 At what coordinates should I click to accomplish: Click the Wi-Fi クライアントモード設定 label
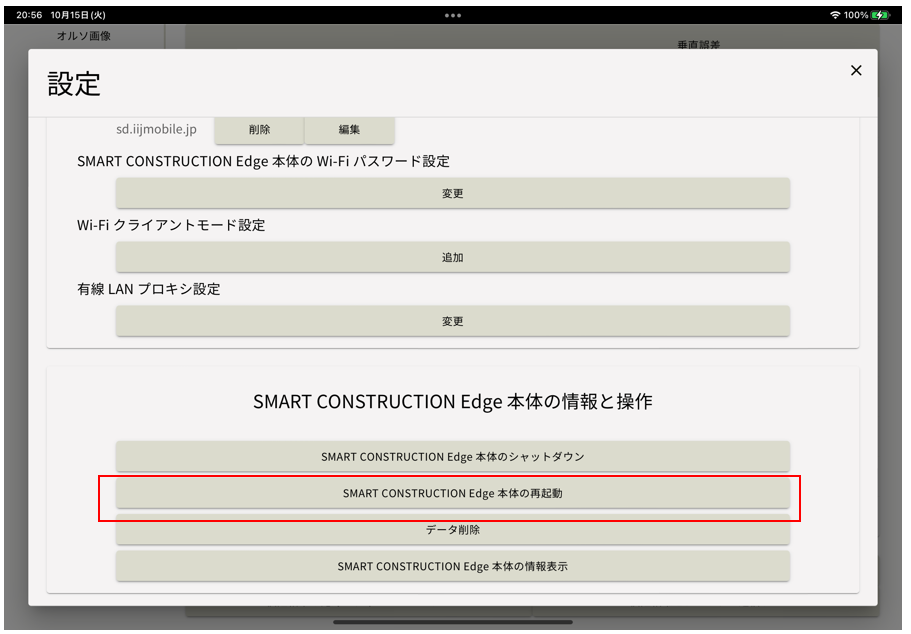tap(171, 225)
